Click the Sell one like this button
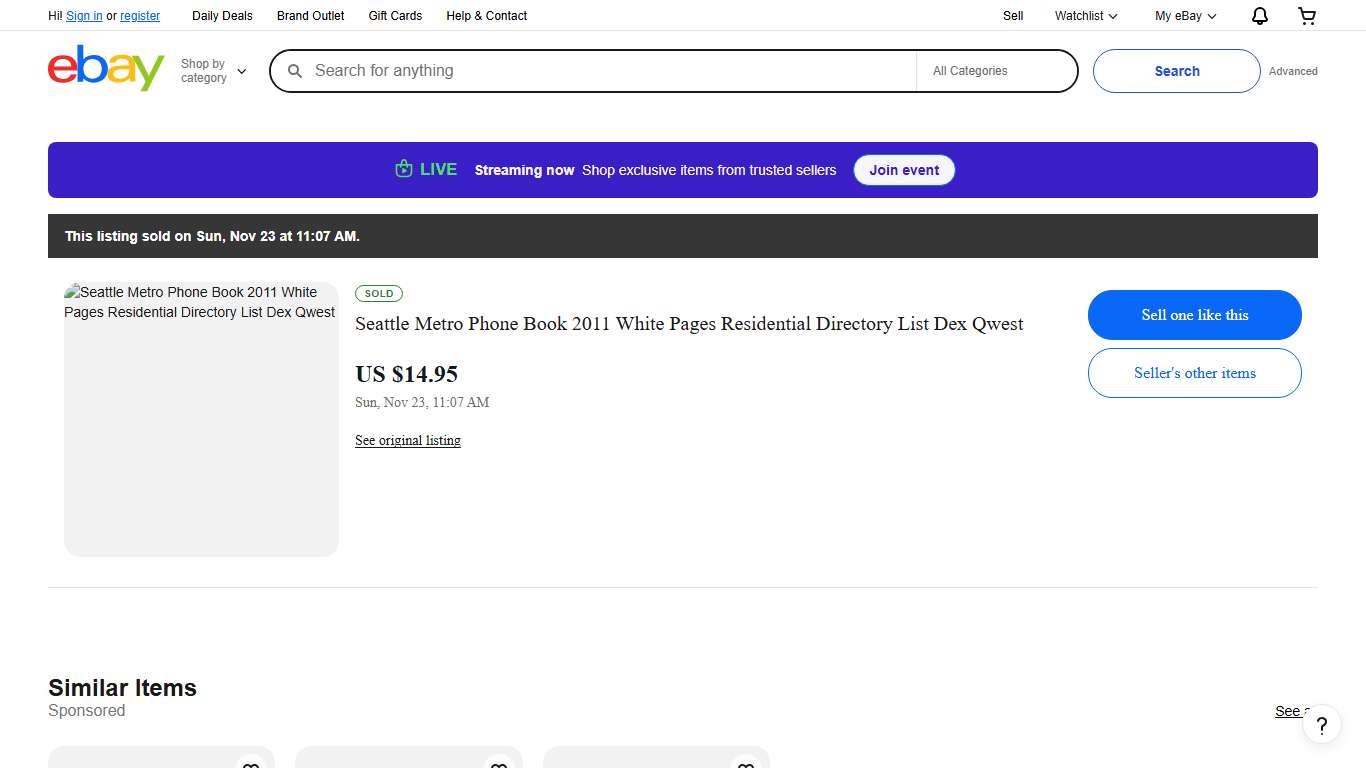 pos(1194,314)
